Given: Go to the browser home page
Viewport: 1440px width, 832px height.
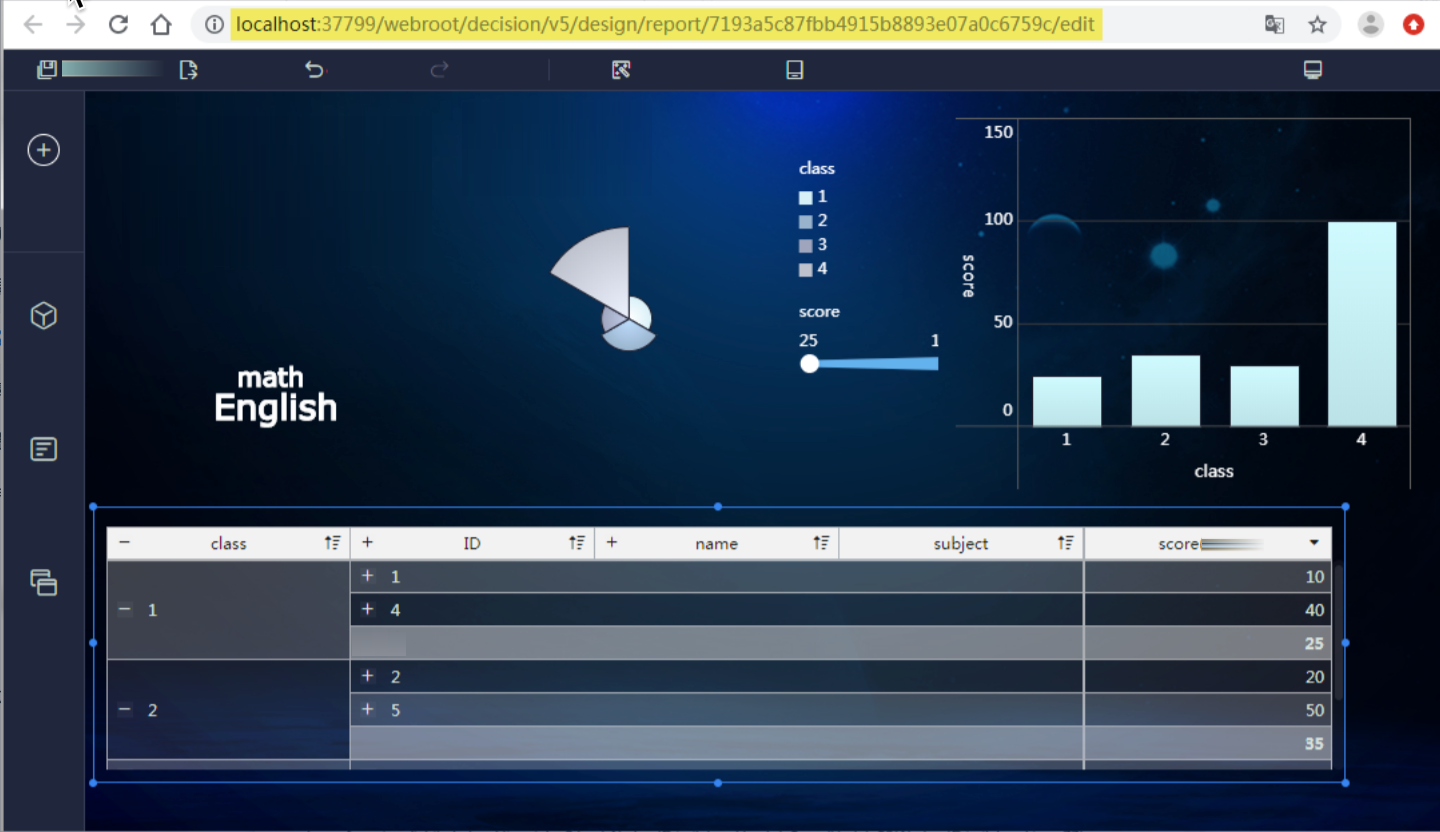Looking at the screenshot, I should pos(161,25).
